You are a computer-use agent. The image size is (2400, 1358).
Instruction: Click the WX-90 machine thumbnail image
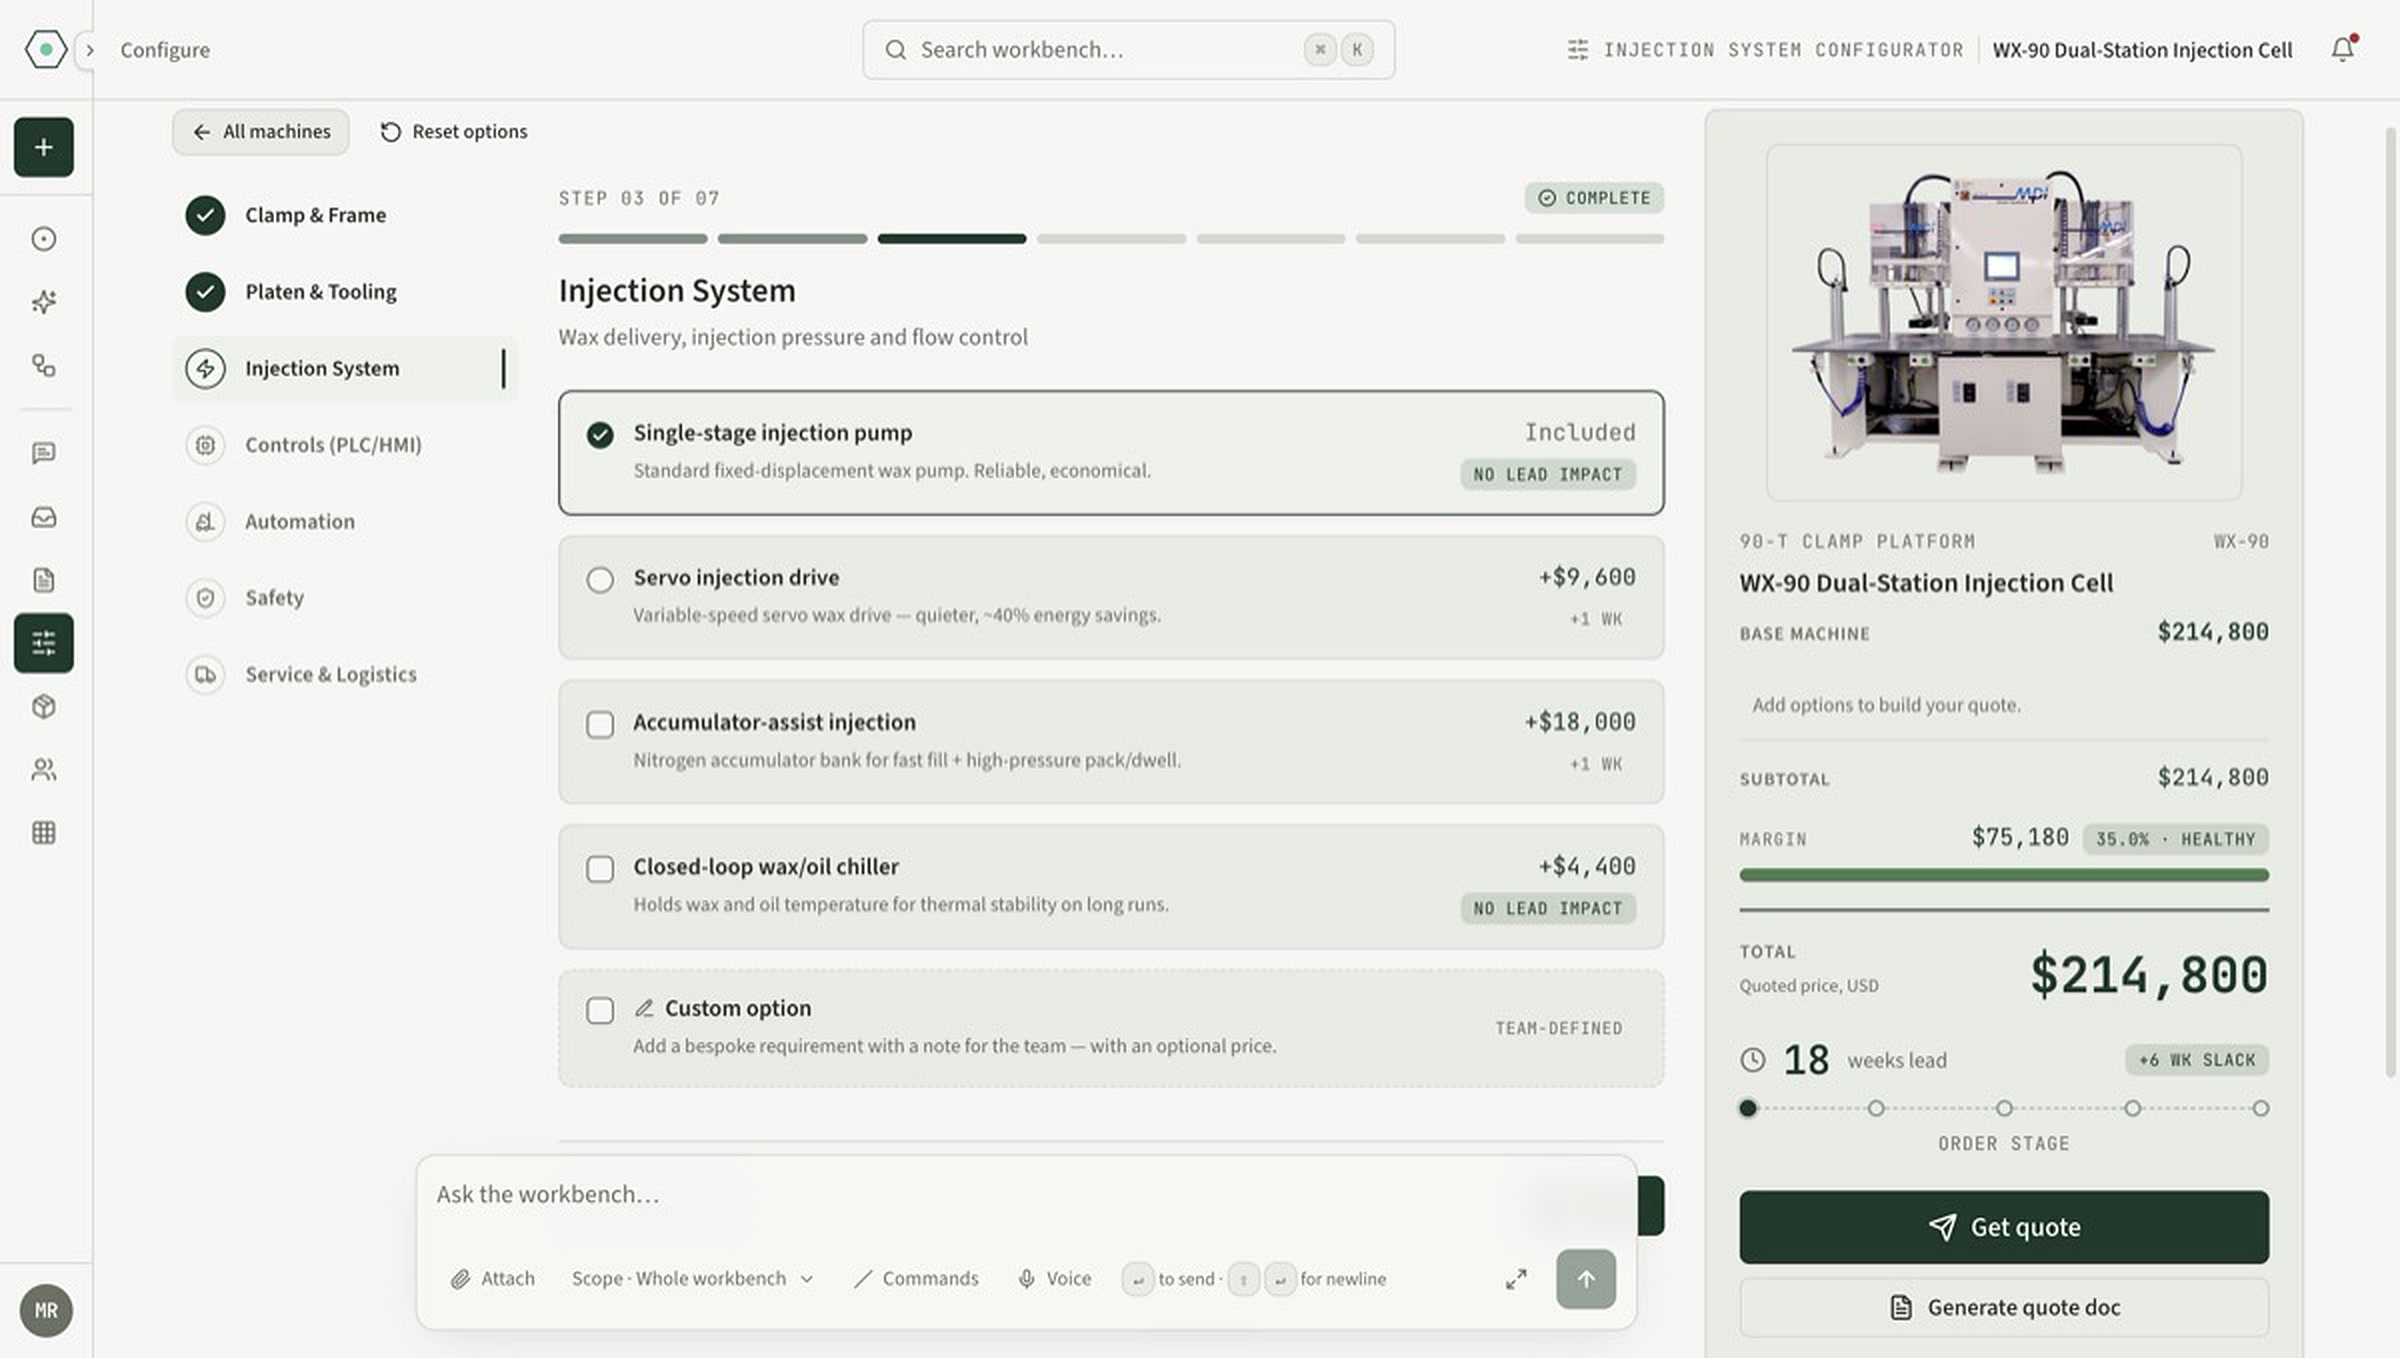coord(2004,322)
